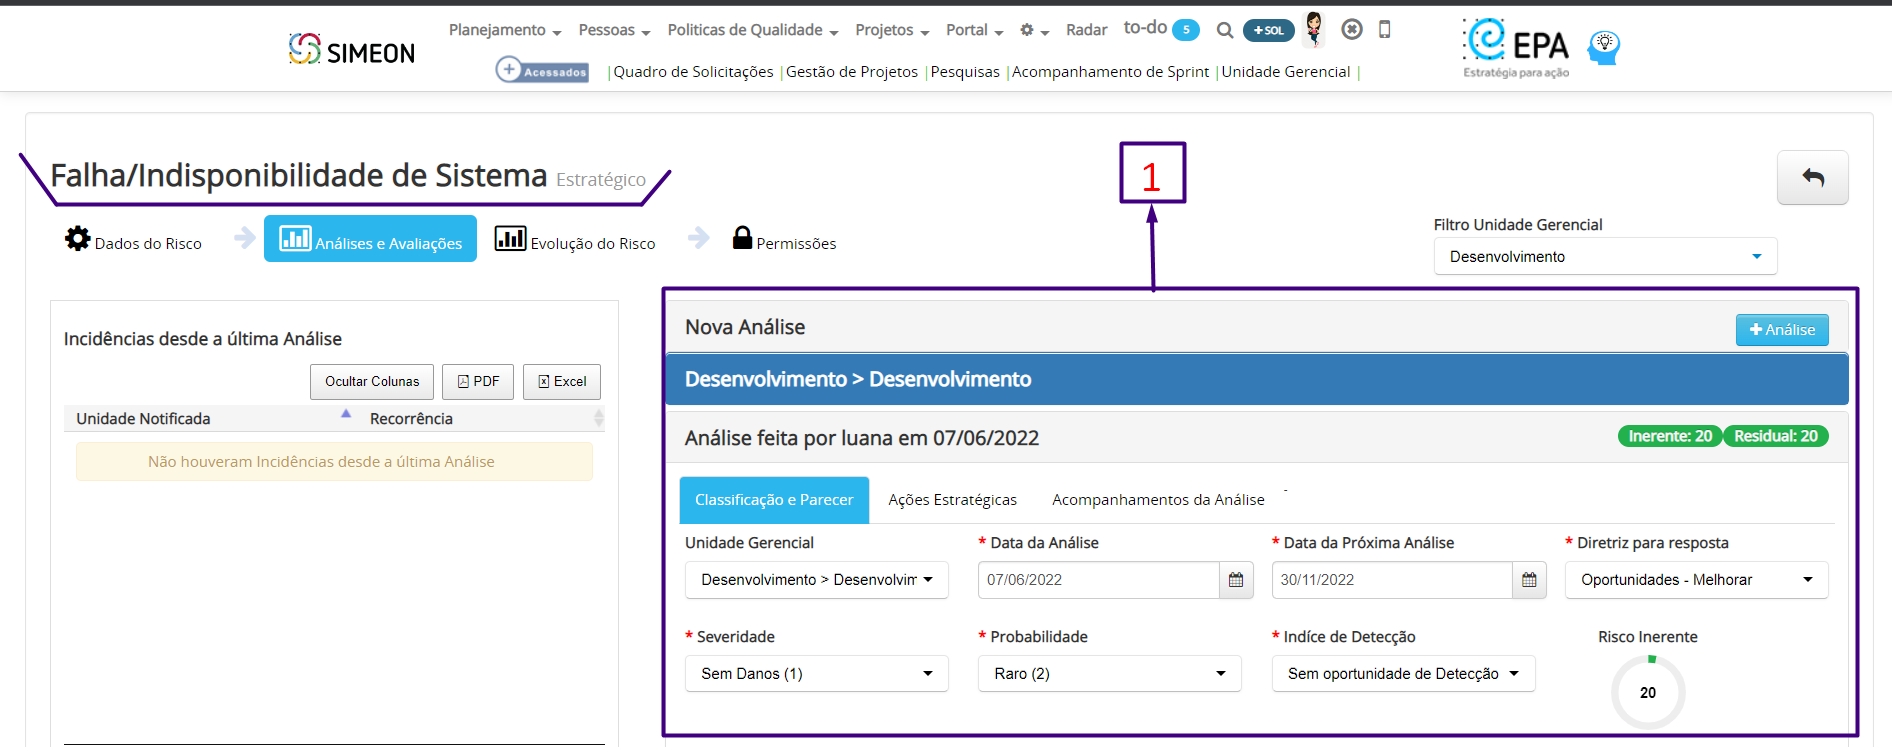Open the Severidade dropdown
Screen dimensions: 1892x747
(x=817, y=674)
